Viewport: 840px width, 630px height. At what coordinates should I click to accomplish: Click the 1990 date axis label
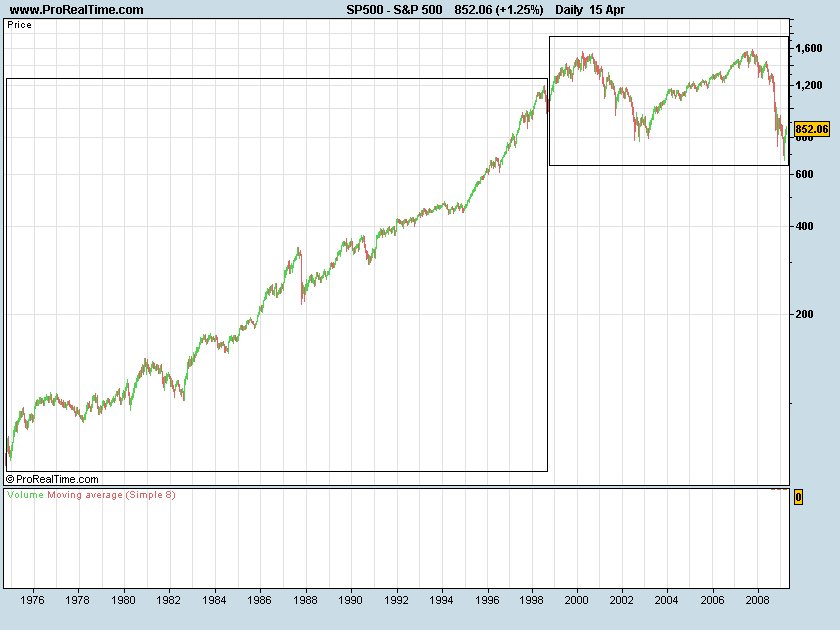pyautogui.click(x=350, y=599)
